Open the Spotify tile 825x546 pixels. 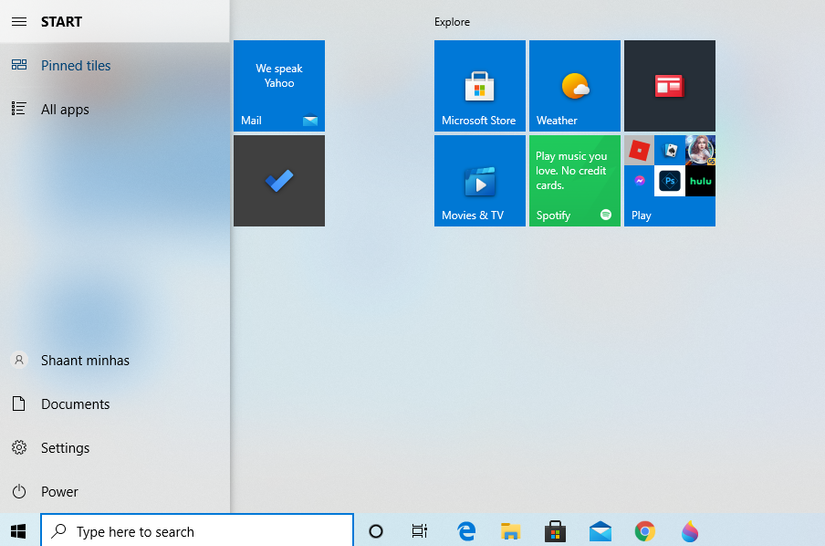click(x=575, y=181)
